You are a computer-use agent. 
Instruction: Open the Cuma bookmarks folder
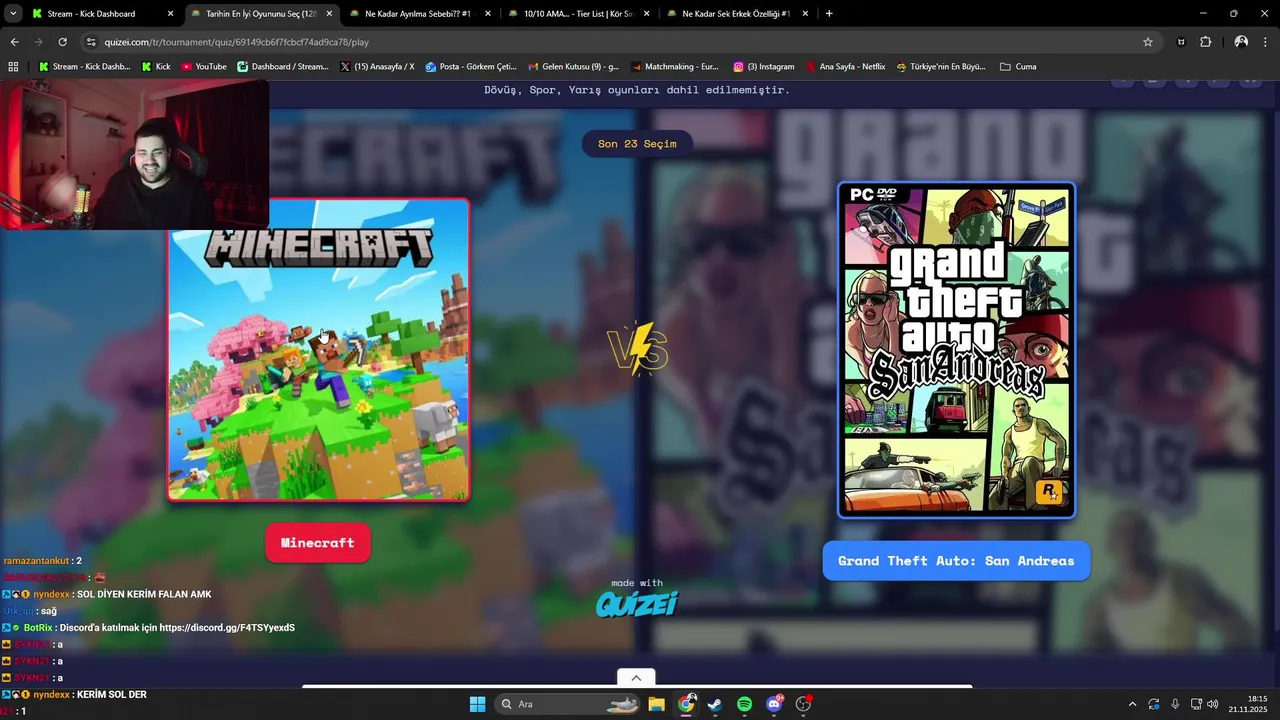(1018, 67)
